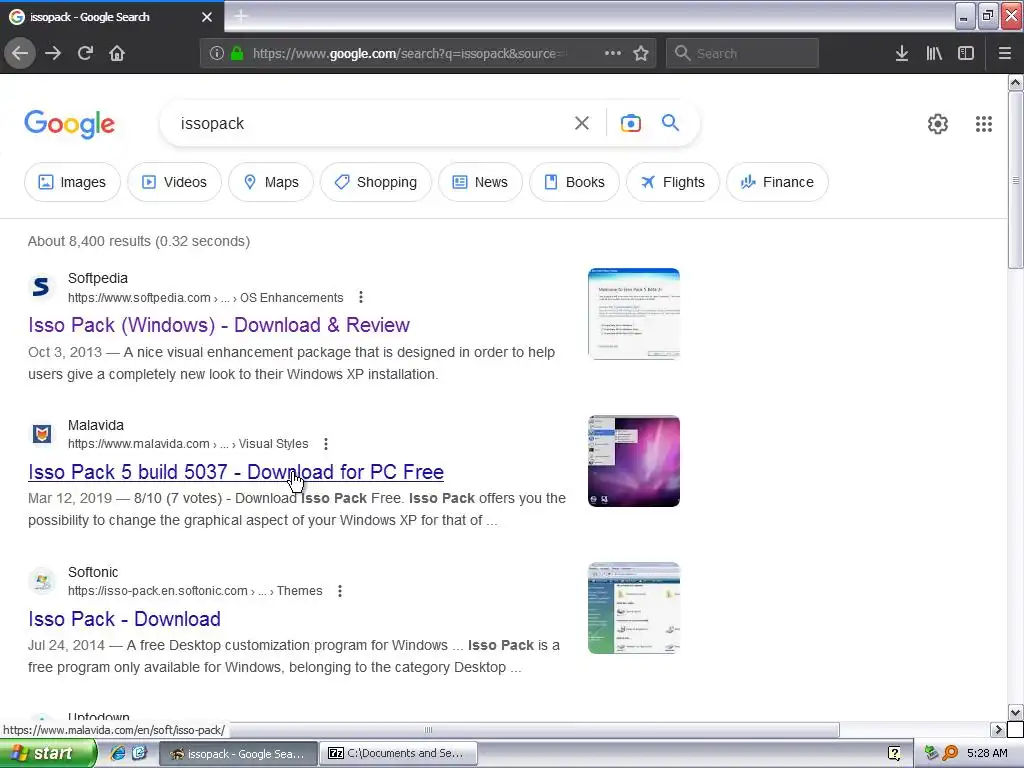Submit search with the magnifier icon
1024x768 pixels.
670,123
